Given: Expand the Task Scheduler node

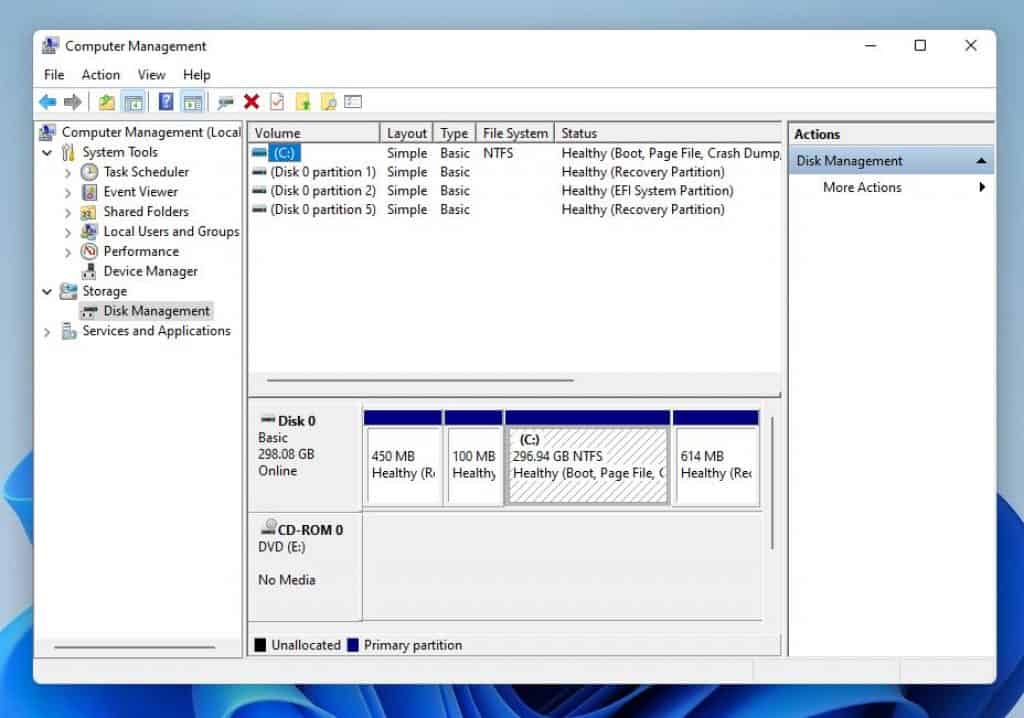Looking at the screenshot, I should tap(68, 173).
